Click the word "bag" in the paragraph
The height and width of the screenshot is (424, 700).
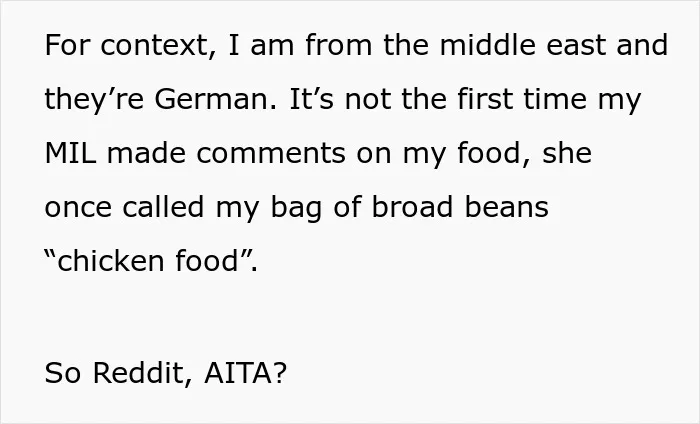pos(296,208)
